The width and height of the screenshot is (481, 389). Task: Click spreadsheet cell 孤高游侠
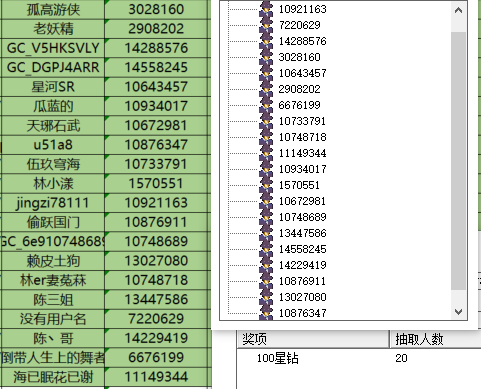click(53, 9)
